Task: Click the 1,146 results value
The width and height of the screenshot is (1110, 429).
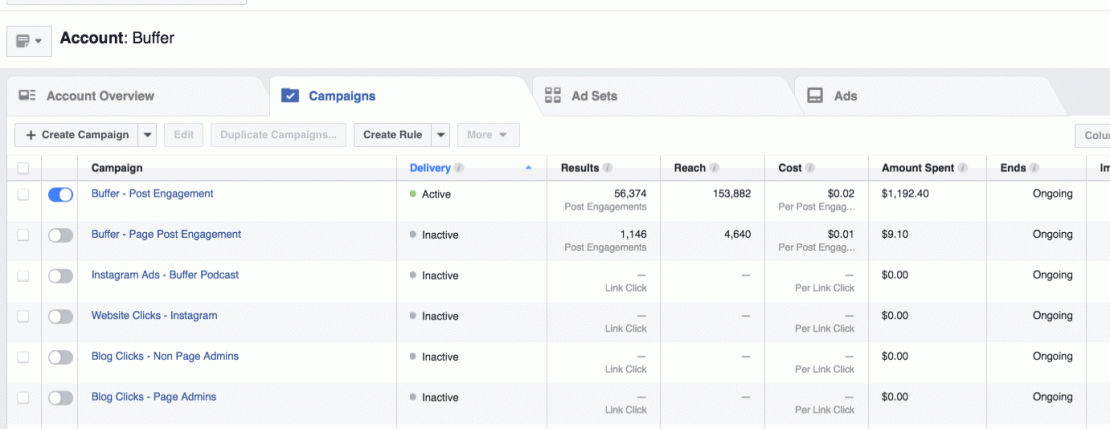Action: pos(633,234)
